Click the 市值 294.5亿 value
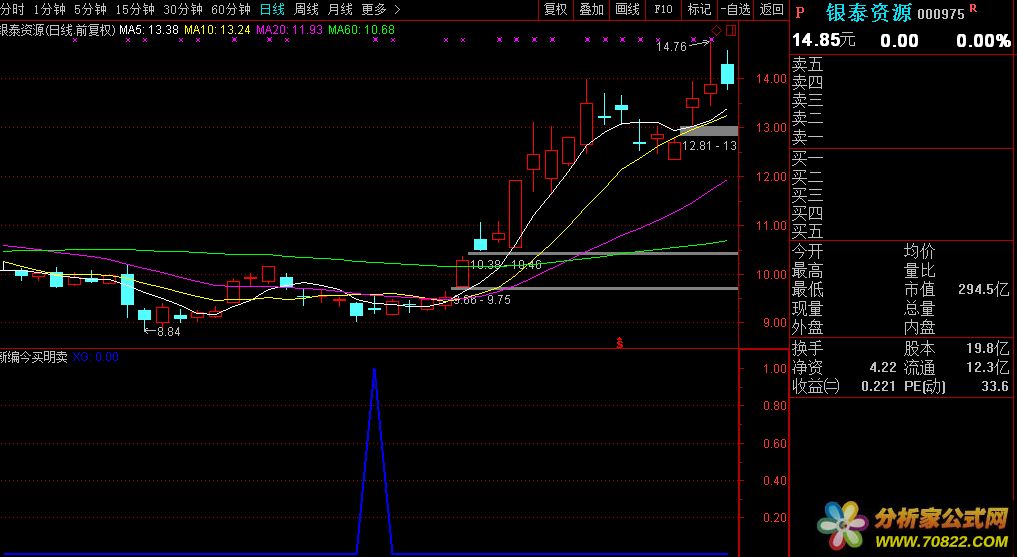This screenshot has width=1017, height=557. (983, 289)
